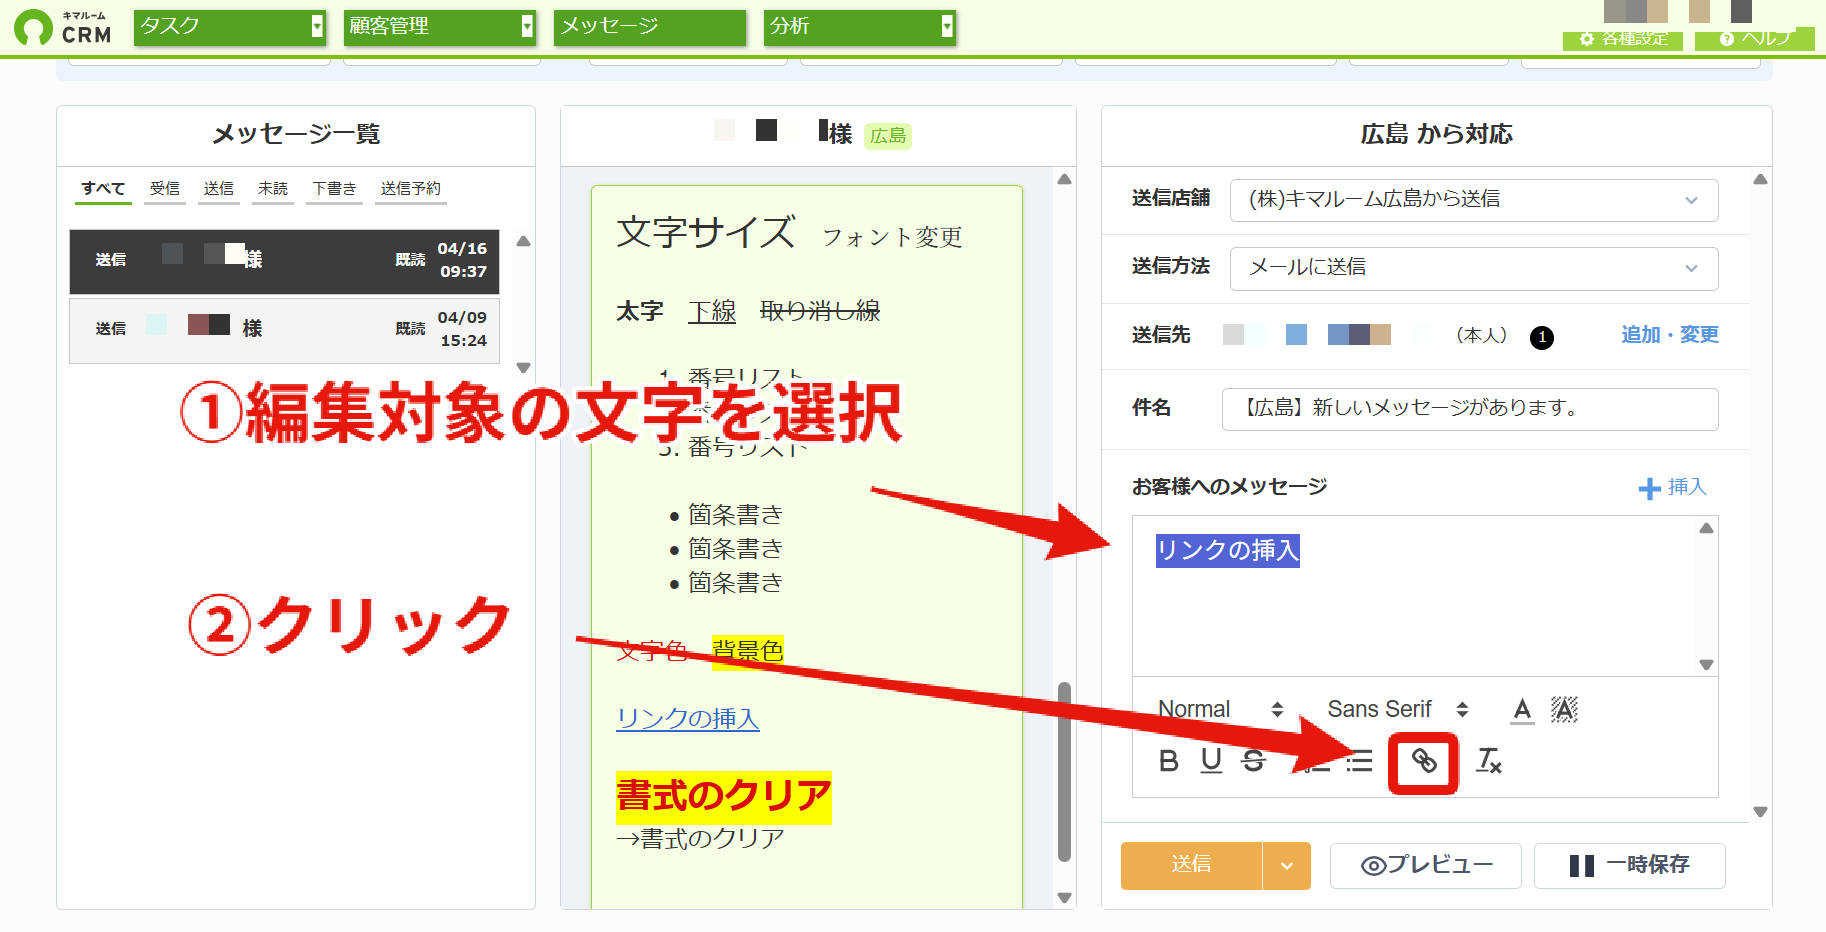Apply strikethrough formatting icon
Screen dimensions: 1826x932
pos(1254,761)
